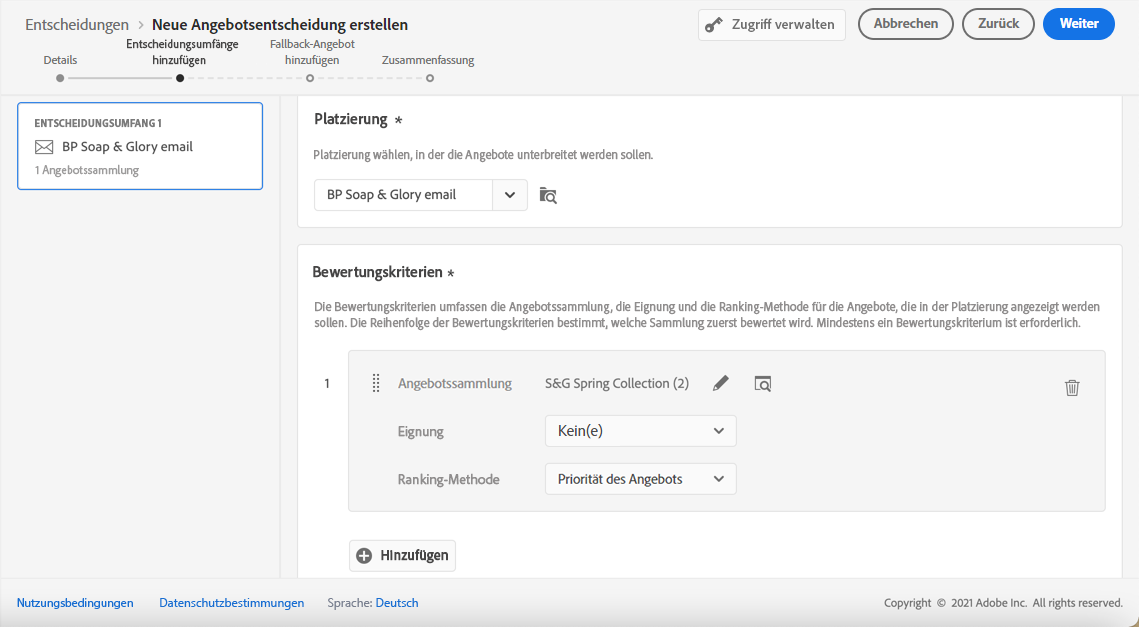Viewport: 1139px width, 627px height.
Task: Jump to the Fallback-Angebot hinzufügen step
Action: (310, 77)
